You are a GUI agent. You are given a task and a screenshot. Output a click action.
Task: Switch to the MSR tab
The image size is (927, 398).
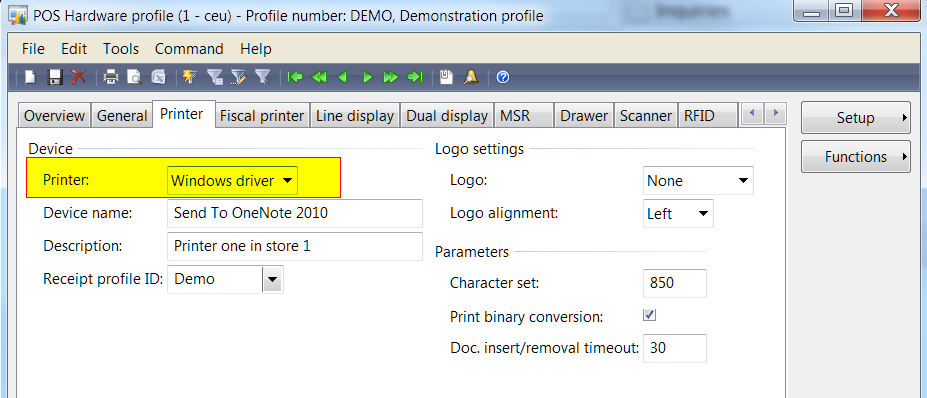[524, 116]
